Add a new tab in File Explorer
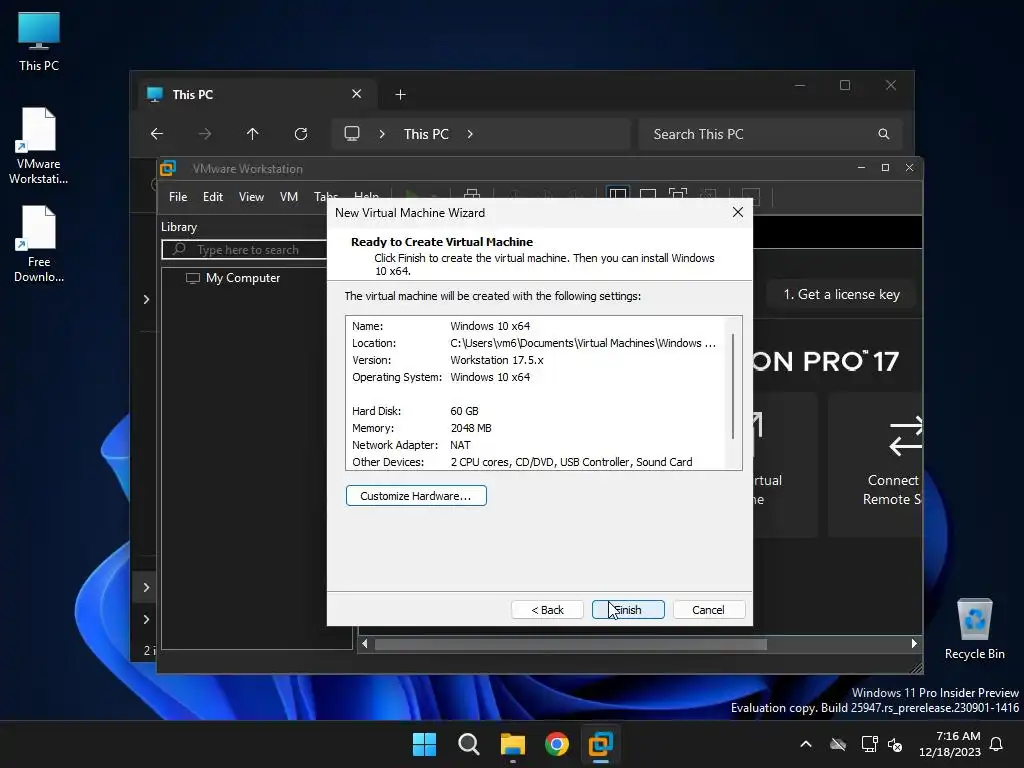 400,95
